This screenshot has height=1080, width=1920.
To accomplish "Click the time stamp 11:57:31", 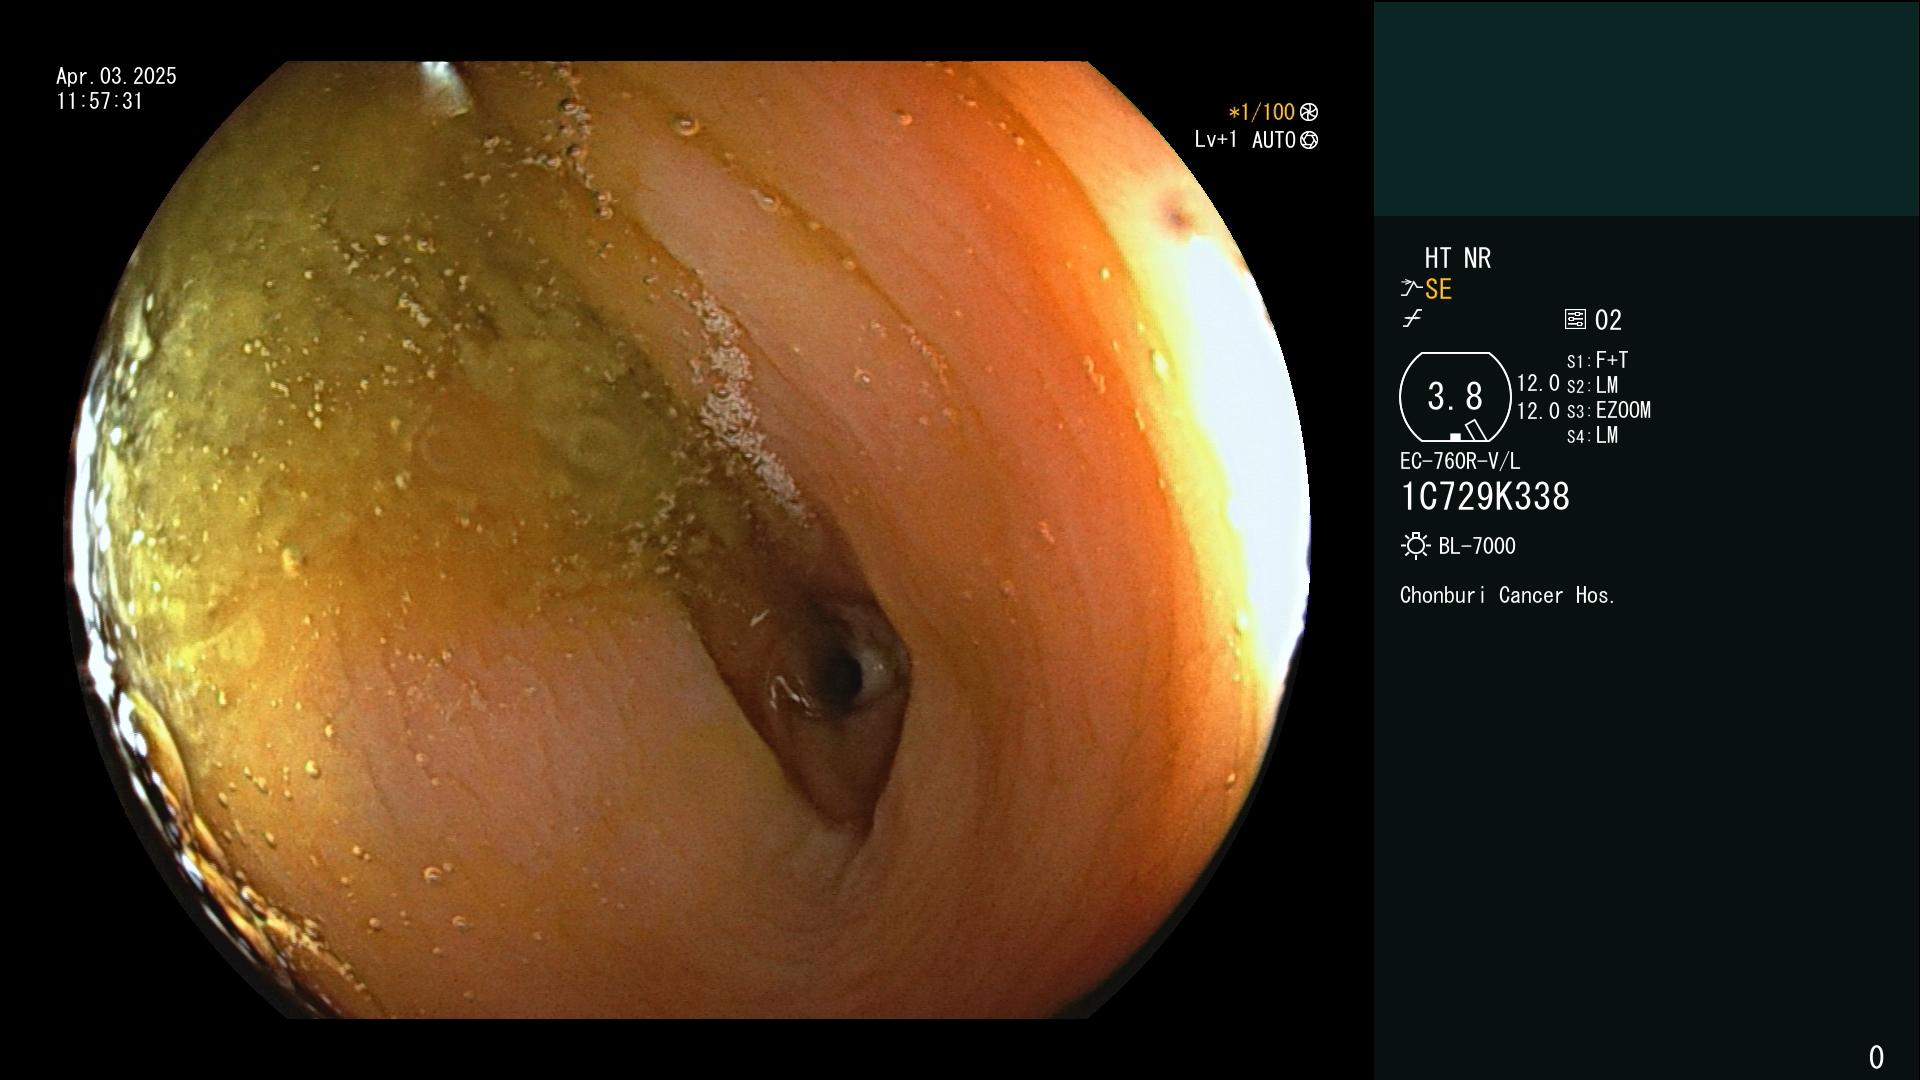I will tap(100, 101).
